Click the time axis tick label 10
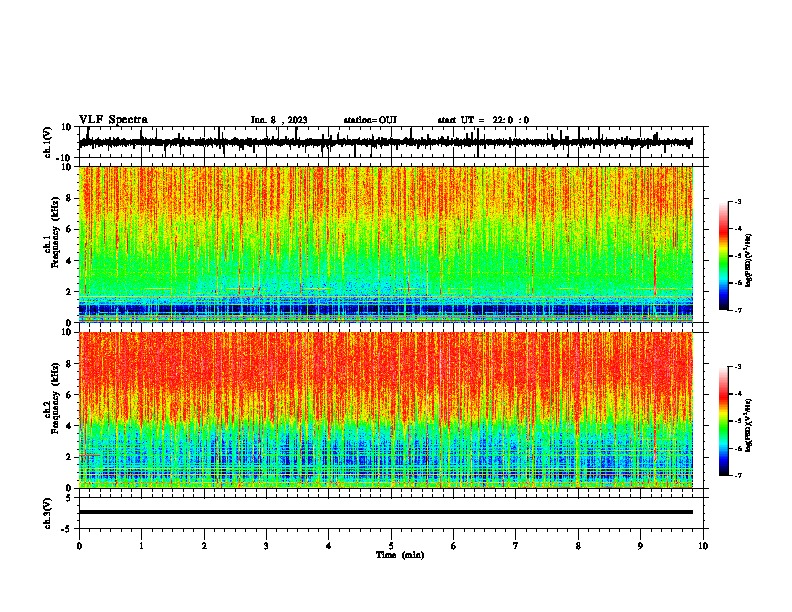The image size is (792, 612). (703, 546)
